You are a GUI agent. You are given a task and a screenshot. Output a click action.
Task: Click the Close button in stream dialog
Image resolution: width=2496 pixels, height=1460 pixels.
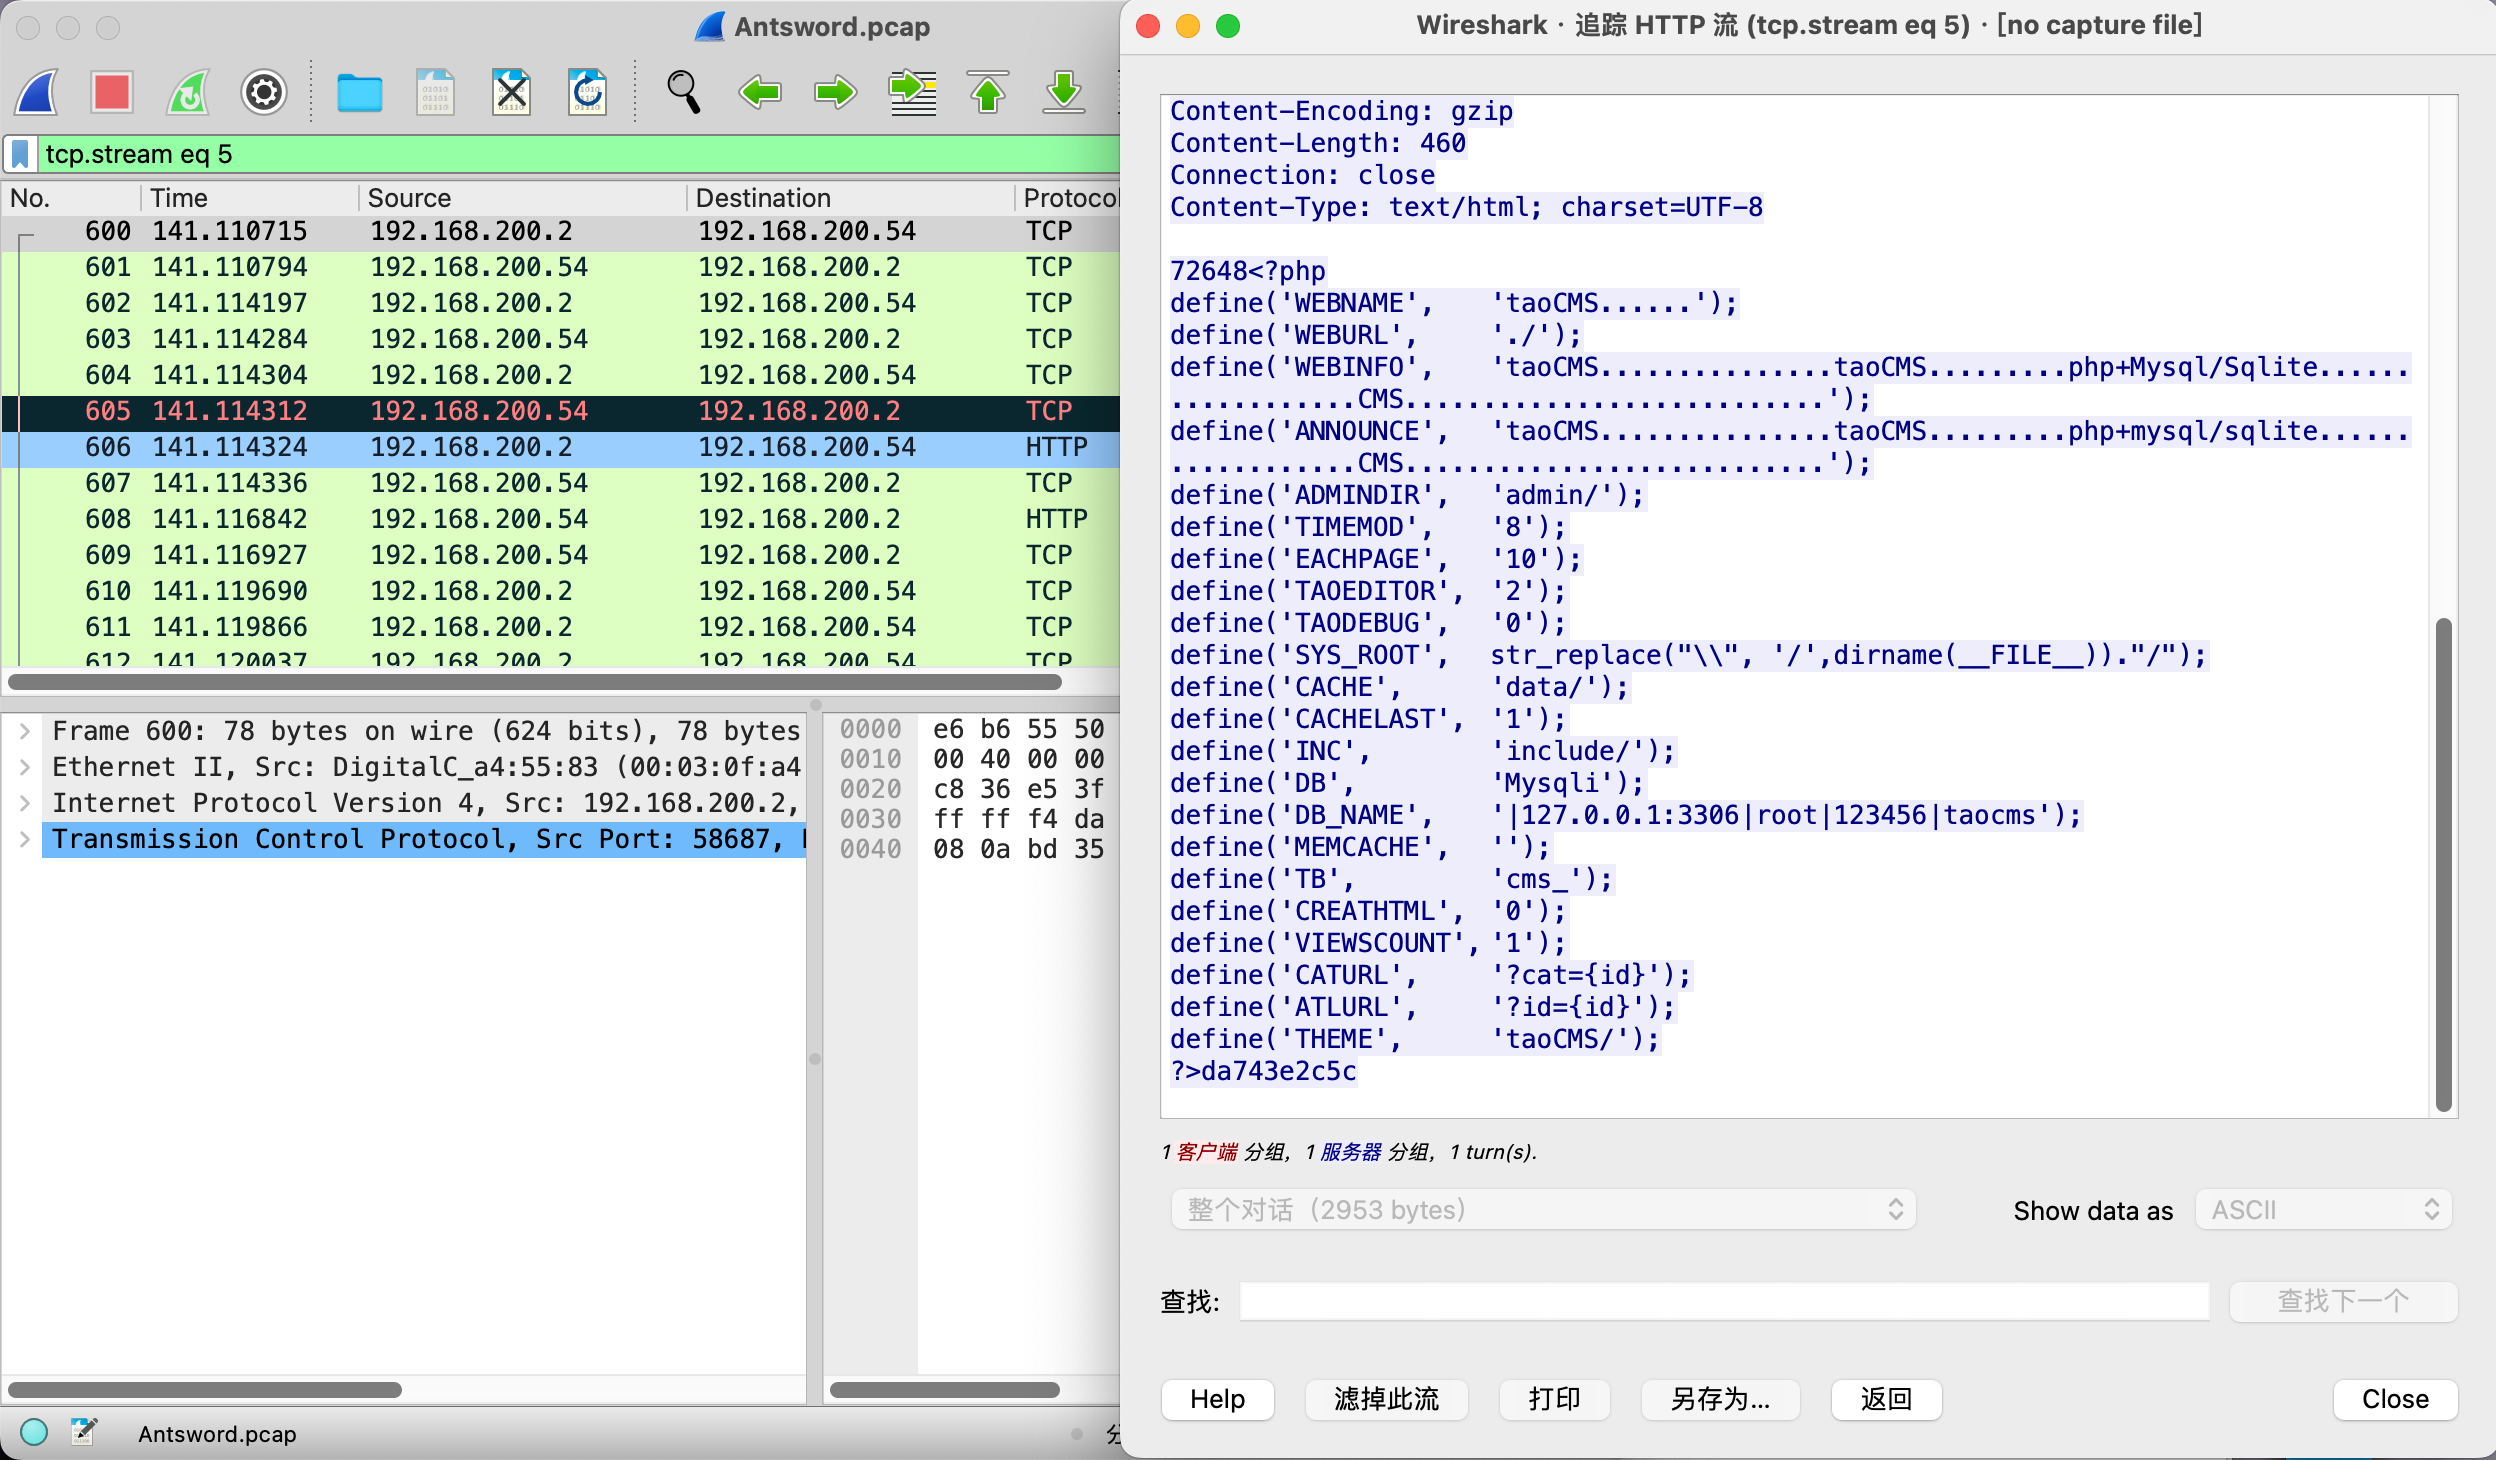[2395, 1399]
